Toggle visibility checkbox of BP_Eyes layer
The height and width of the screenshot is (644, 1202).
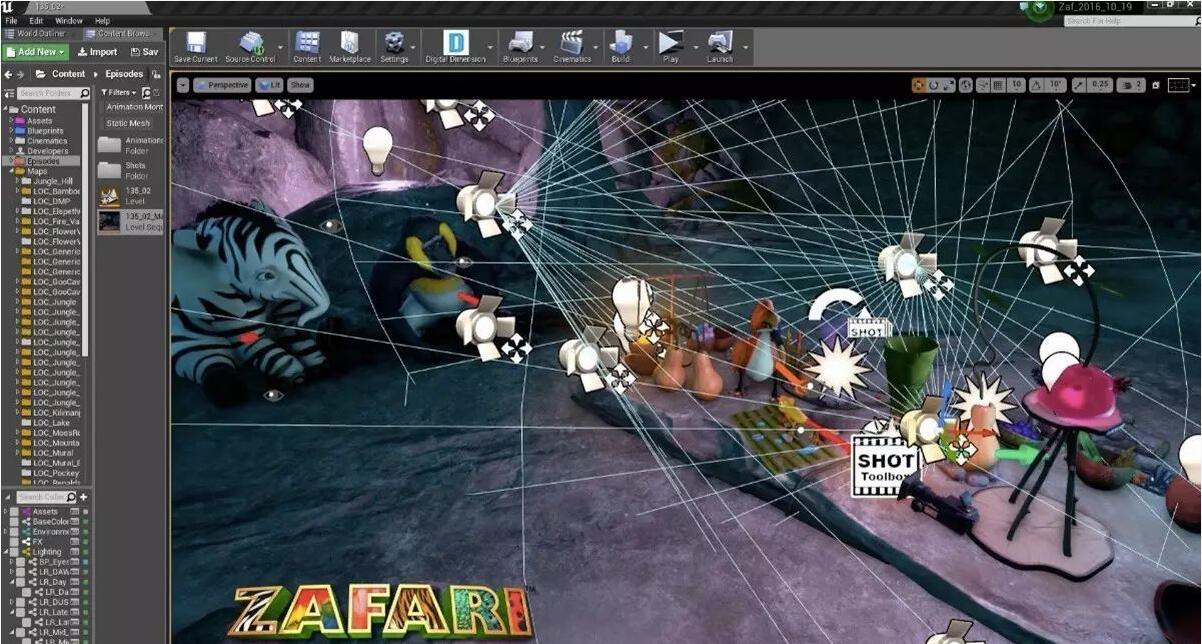pyautogui.click(x=20, y=561)
